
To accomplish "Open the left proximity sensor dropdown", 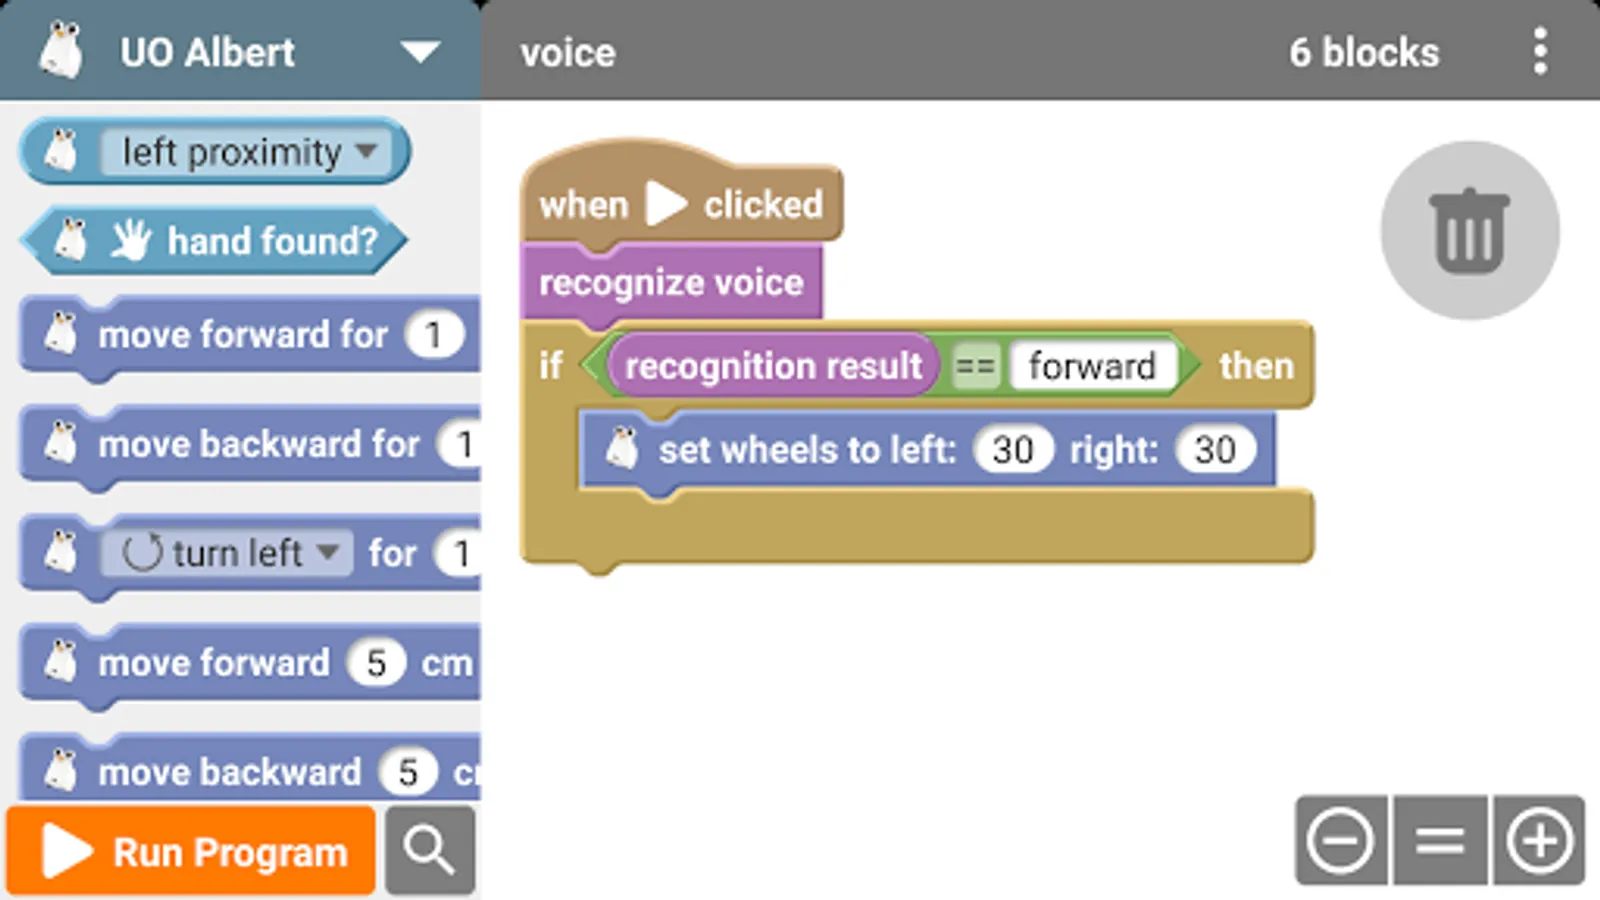I will [x=366, y=152].
